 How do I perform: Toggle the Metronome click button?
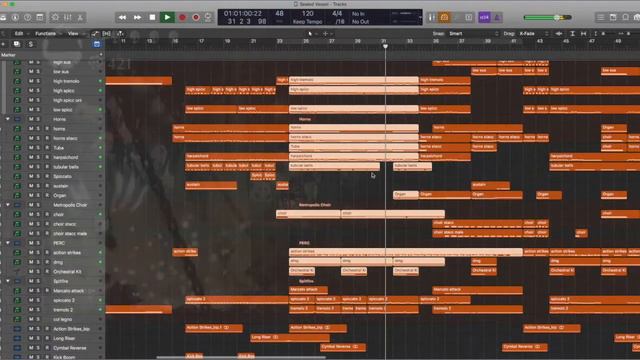(x=497, y=17)
